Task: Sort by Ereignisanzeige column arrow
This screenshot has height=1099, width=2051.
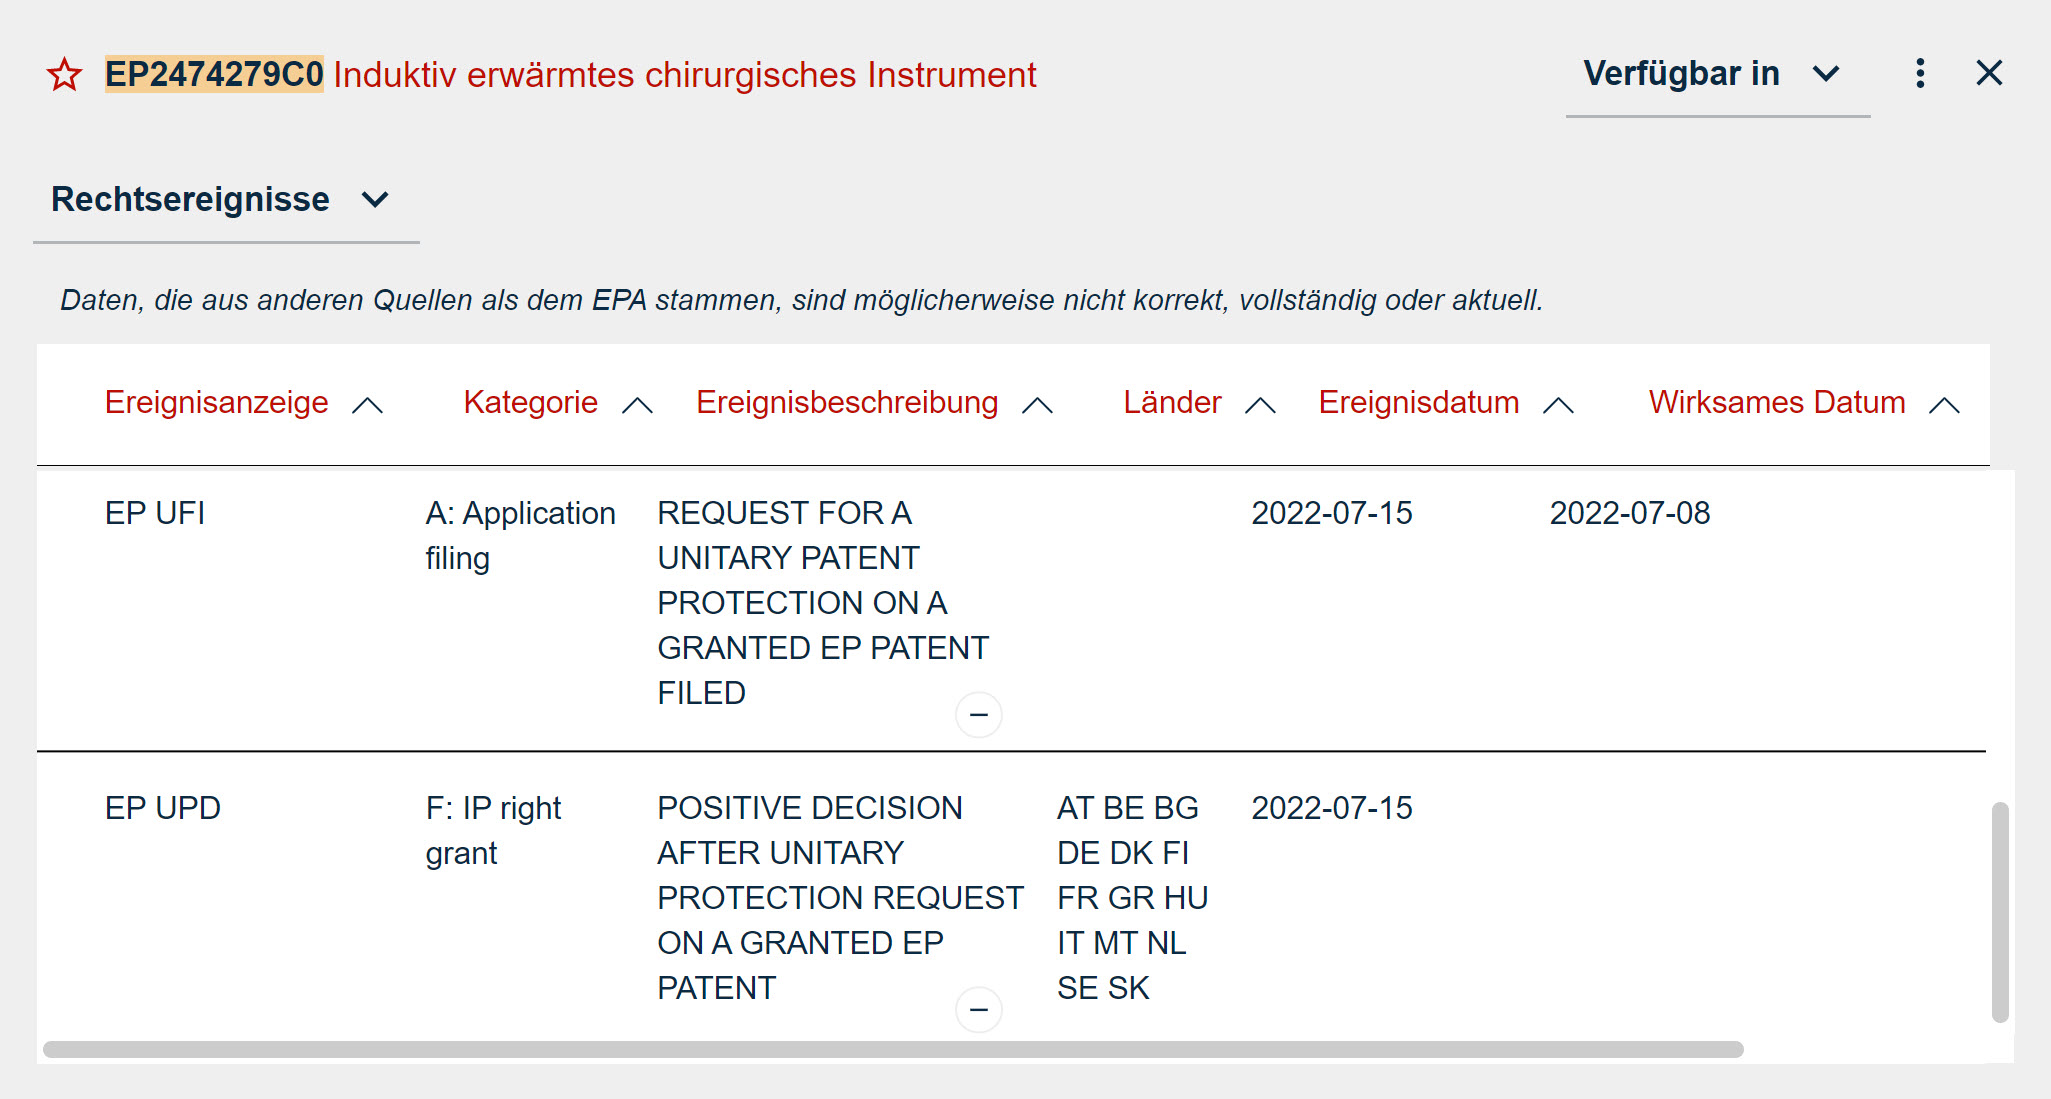Action: click(368, 405)
